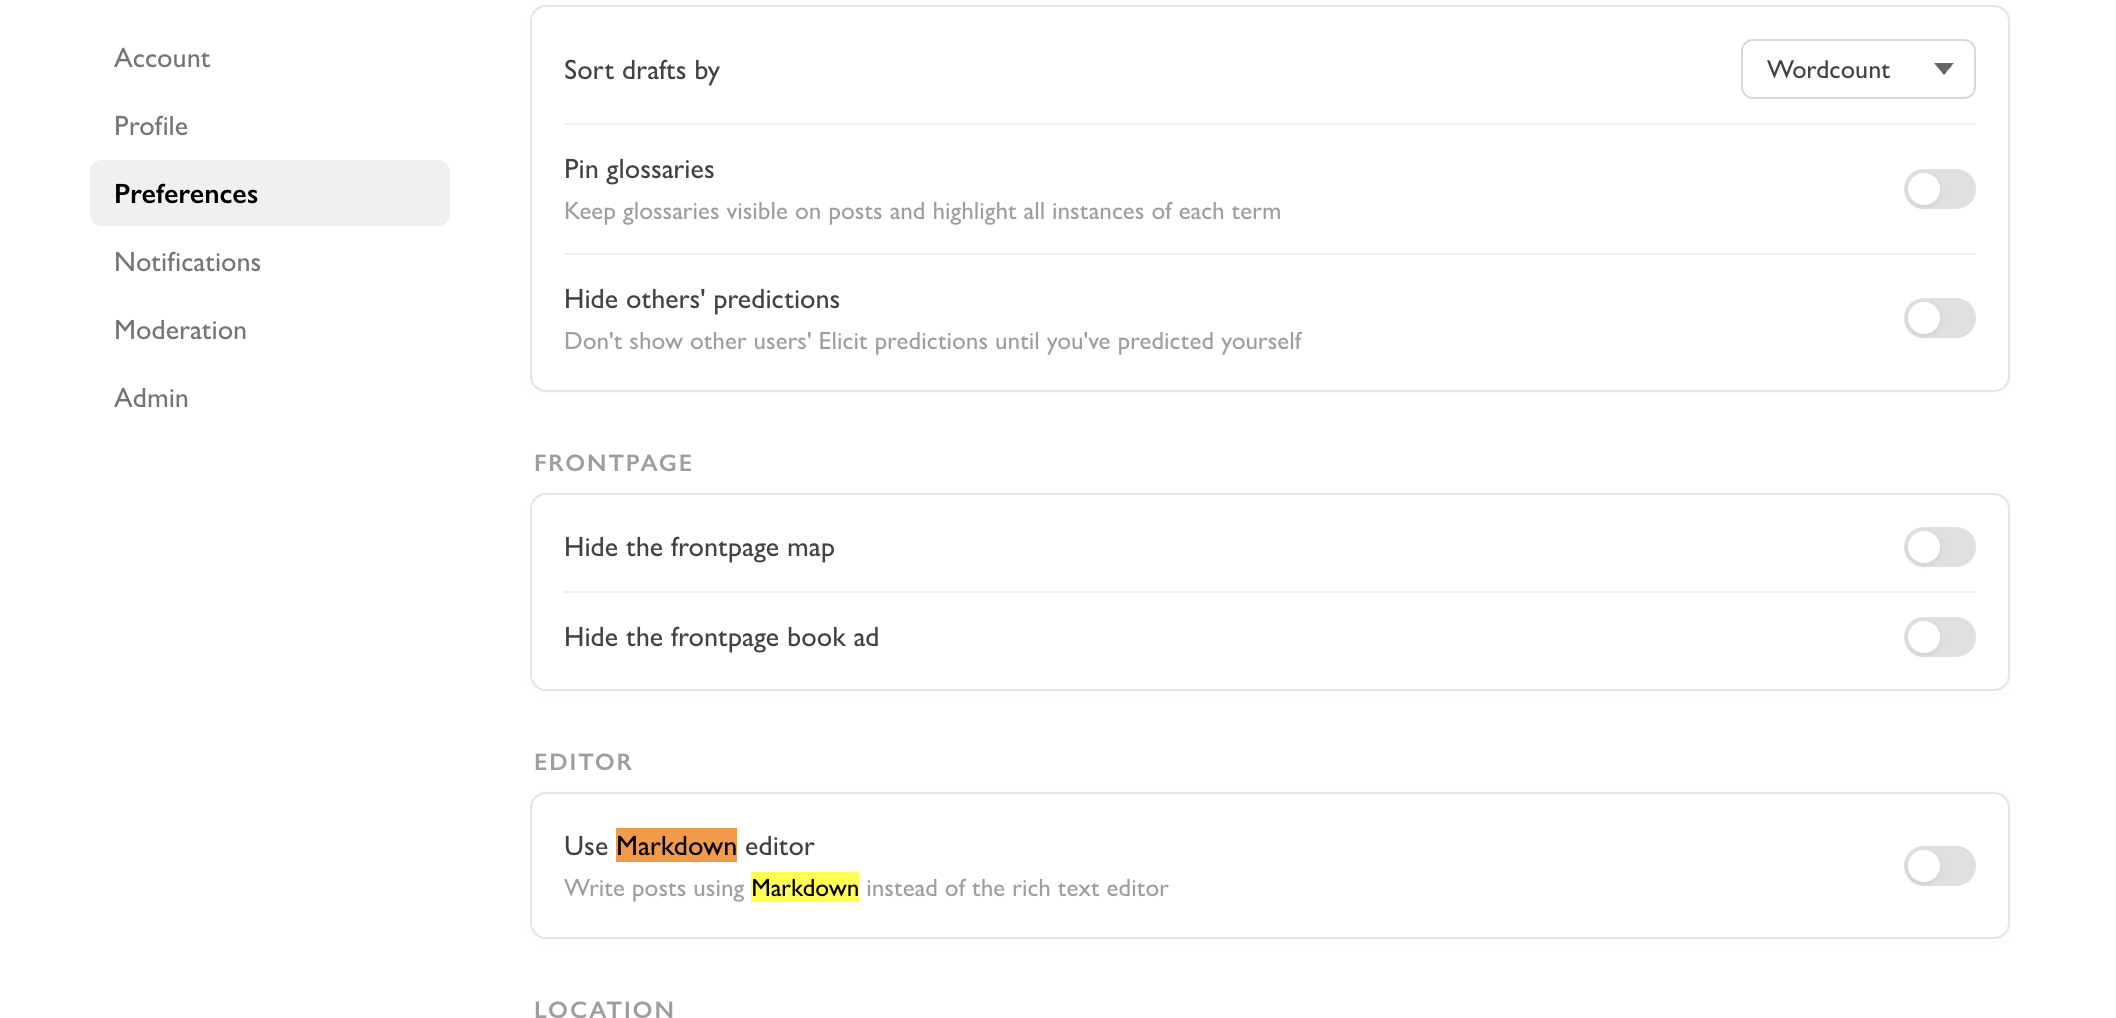The image size is (2116, 1018).
Task: Click the Hide the frontpage map label
Action: [x=699, y=547]
